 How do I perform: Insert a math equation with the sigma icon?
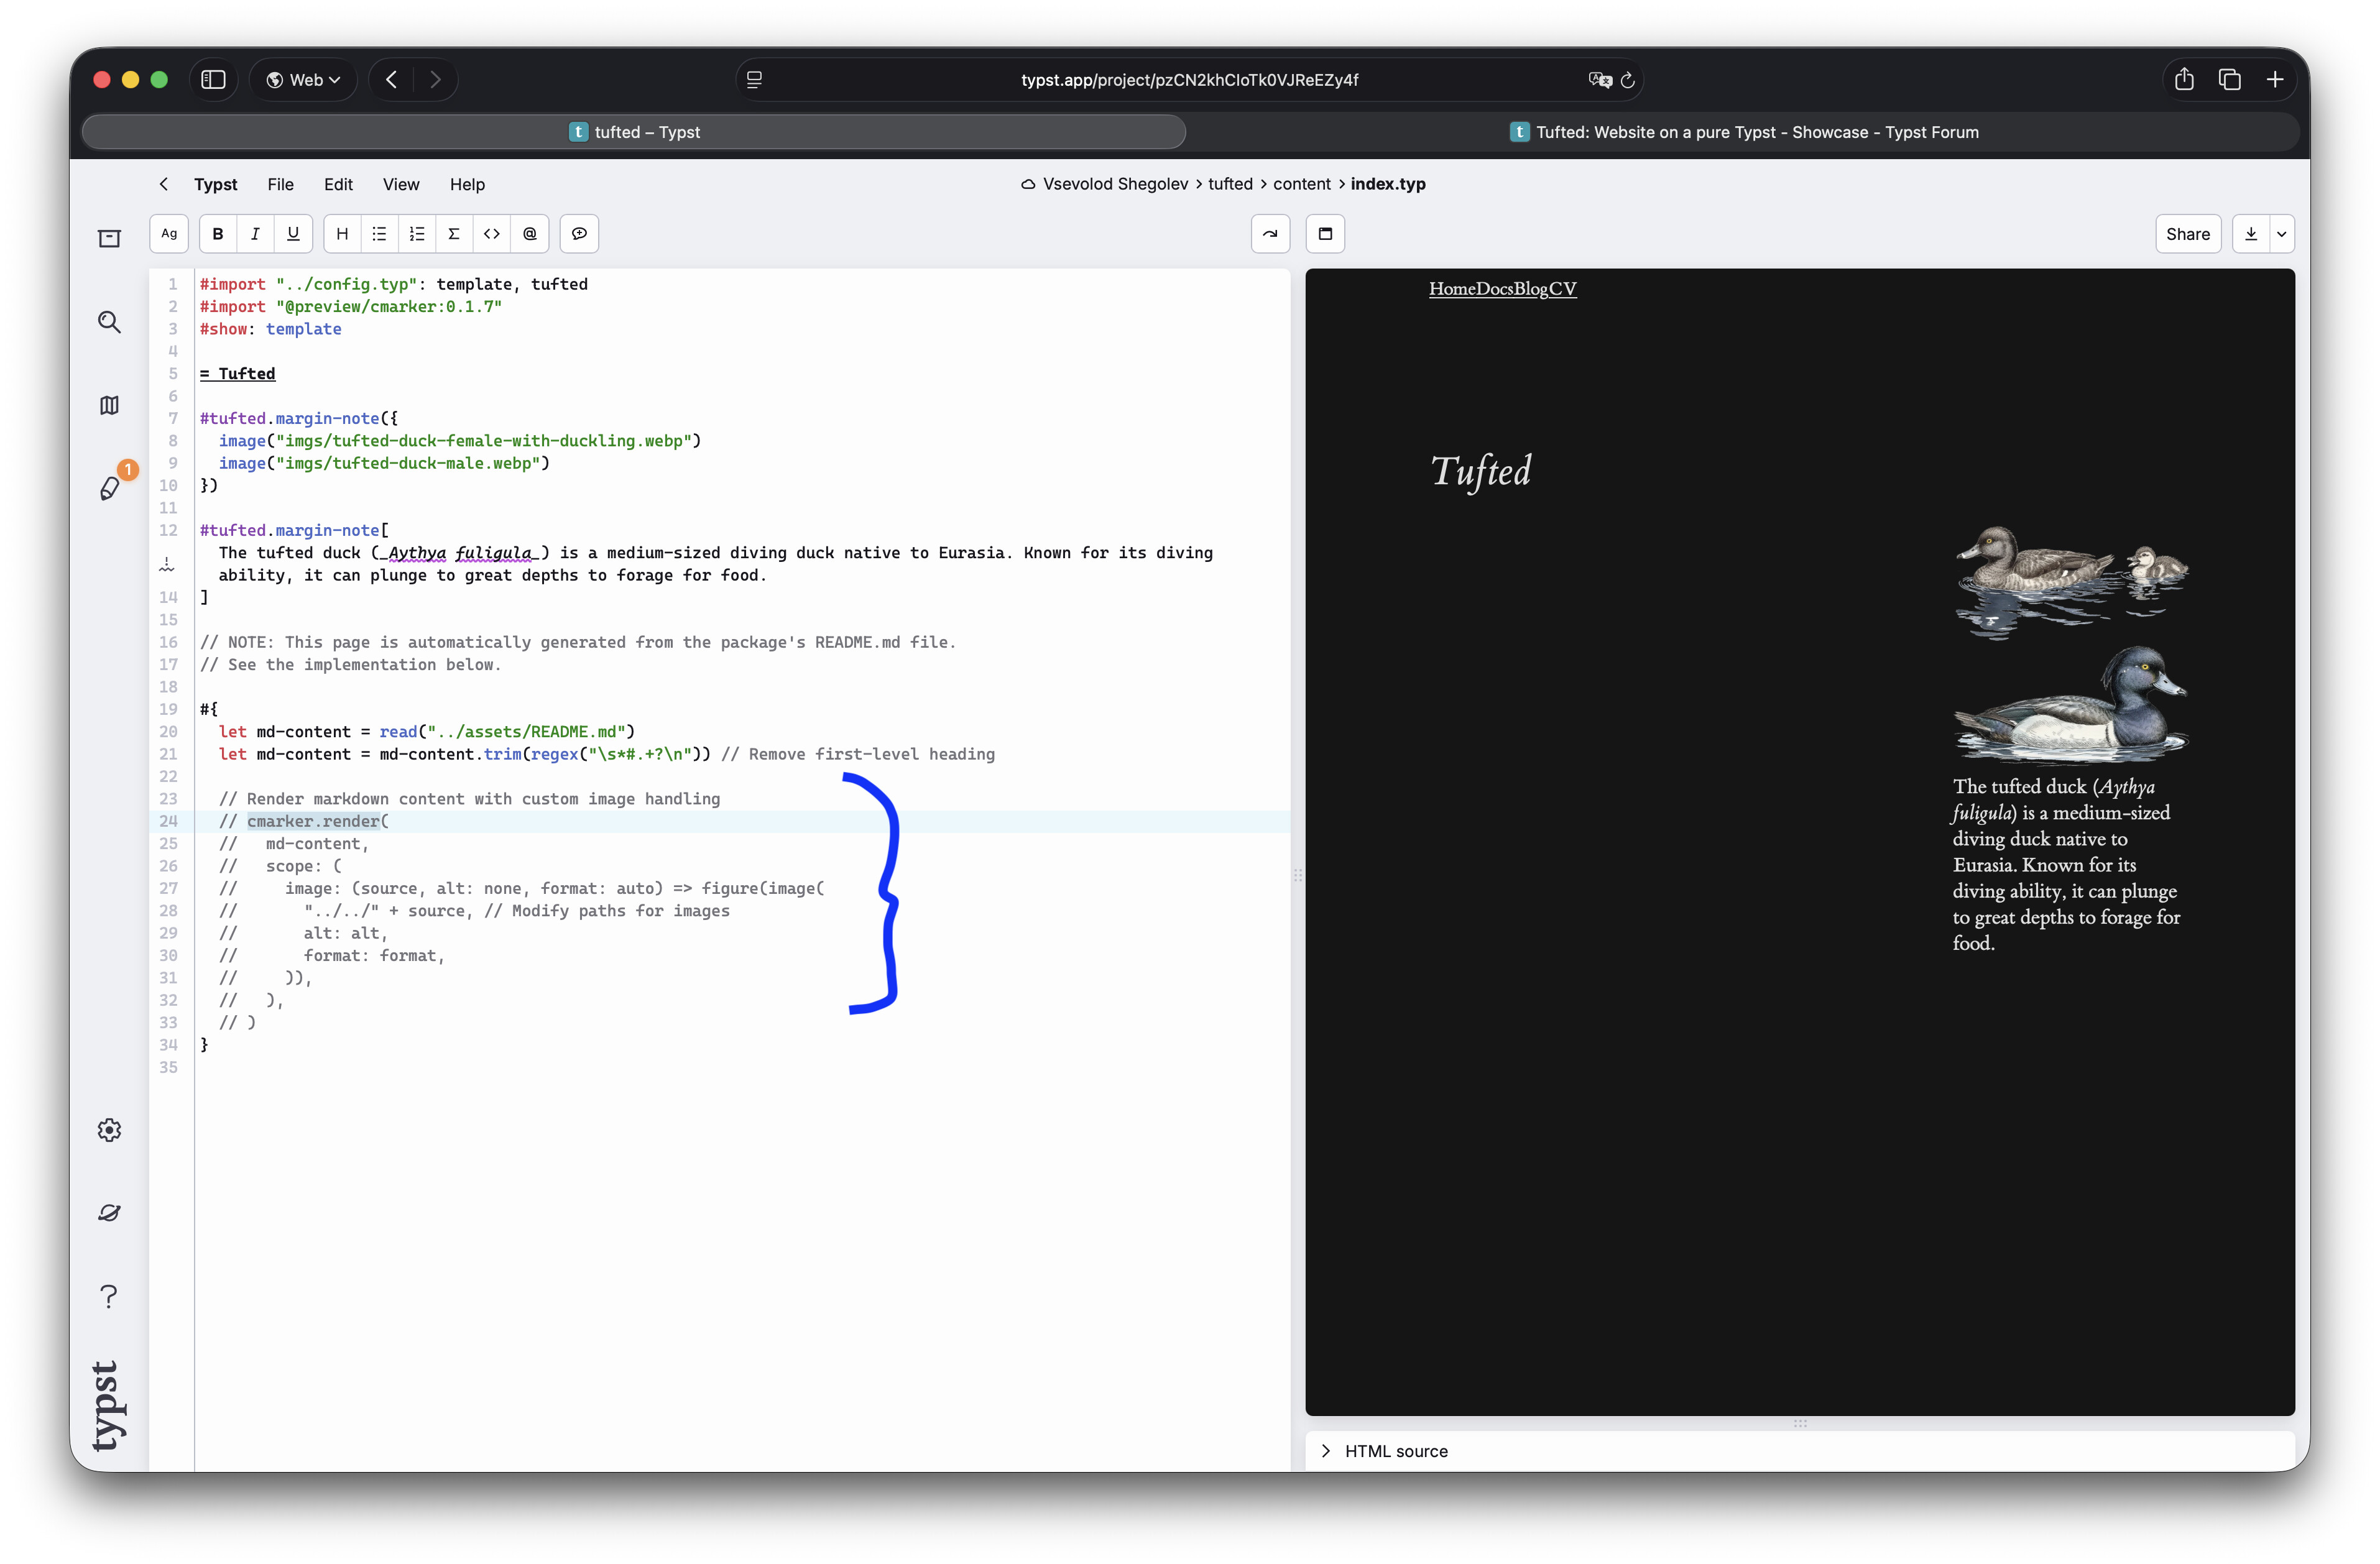tap(454, 234)
